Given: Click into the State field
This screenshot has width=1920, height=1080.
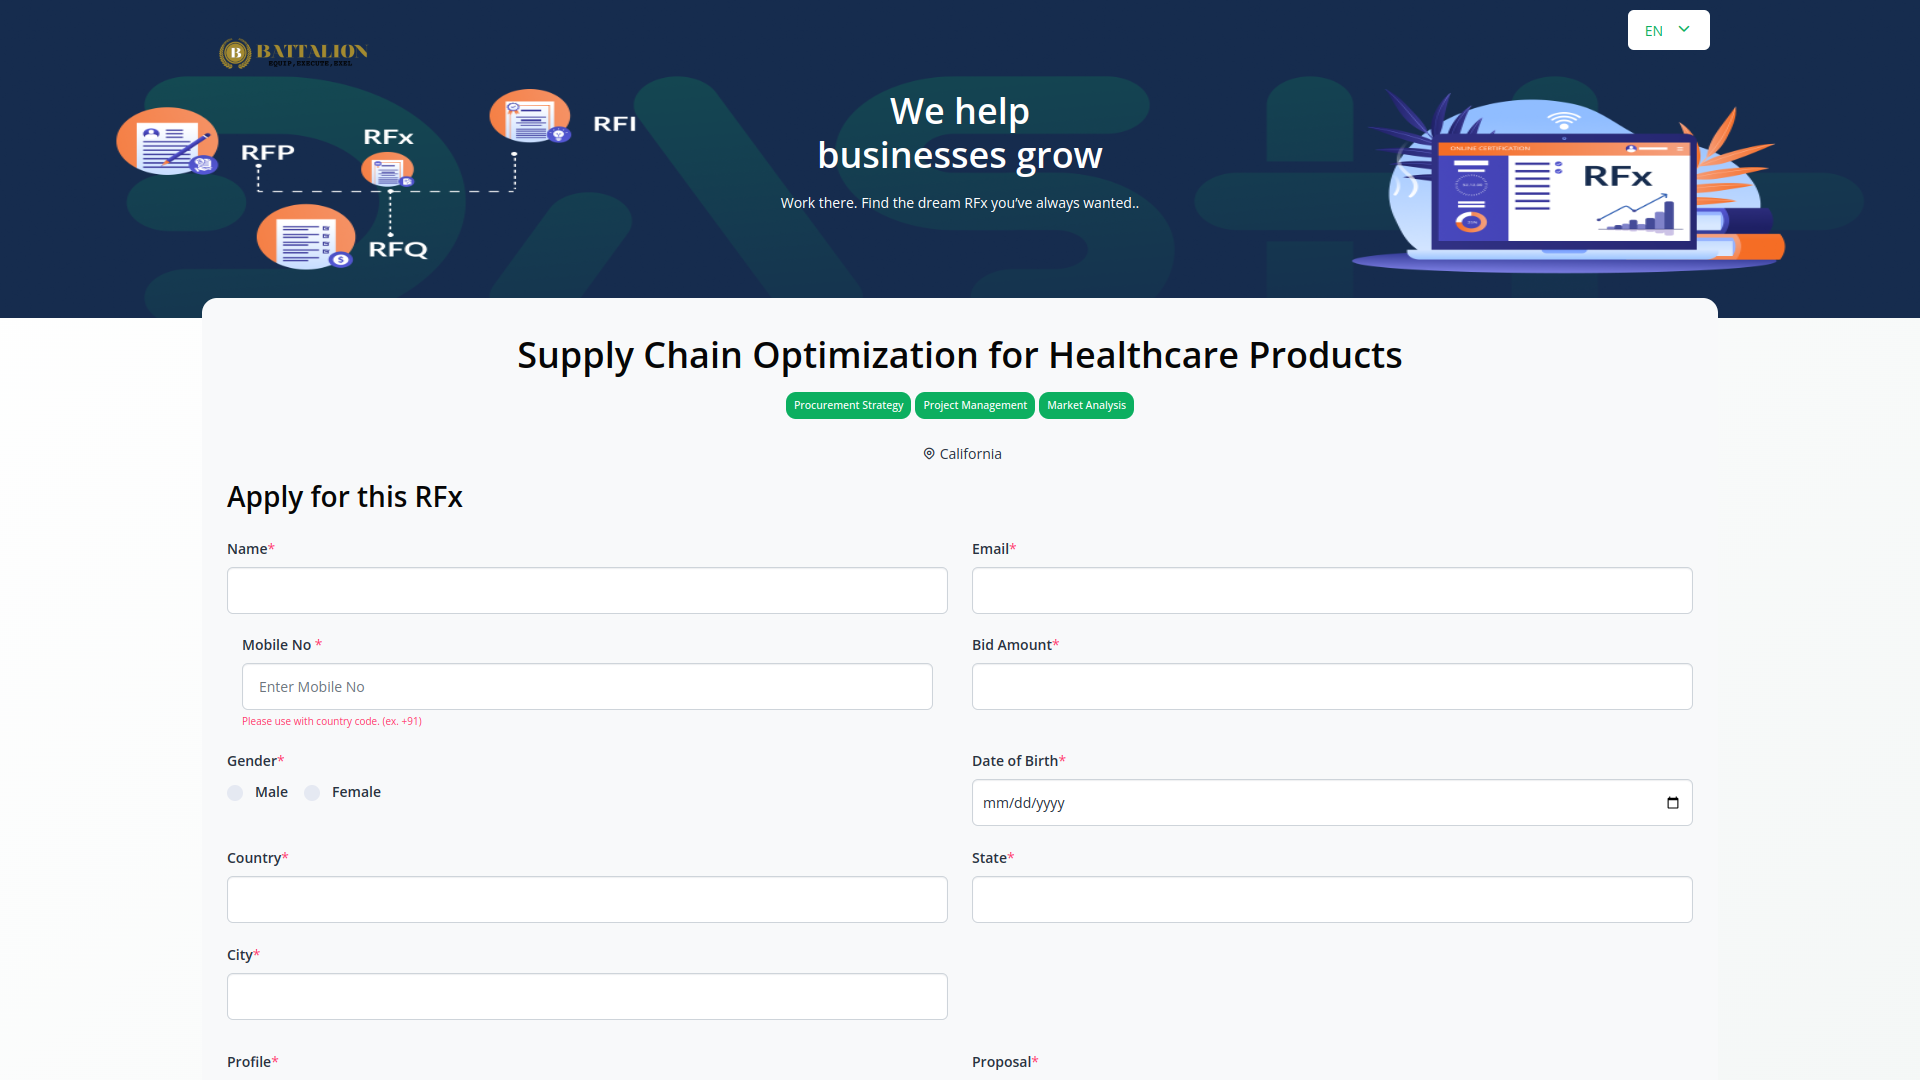Looking at the screenshot, I should pyautogui.click(x=1331, y=900).
